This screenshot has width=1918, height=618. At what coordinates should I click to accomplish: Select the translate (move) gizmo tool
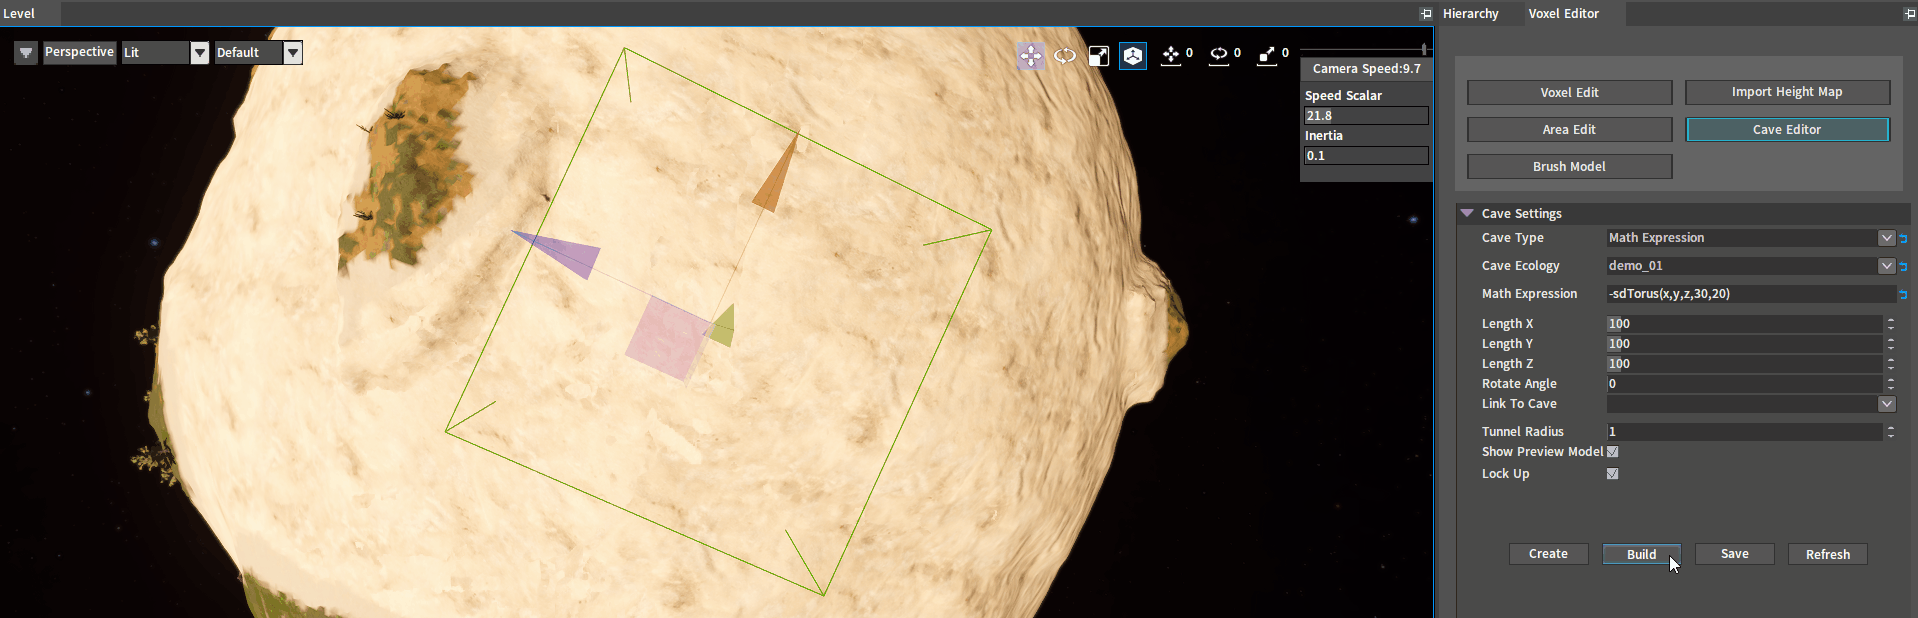(1031, 56)
